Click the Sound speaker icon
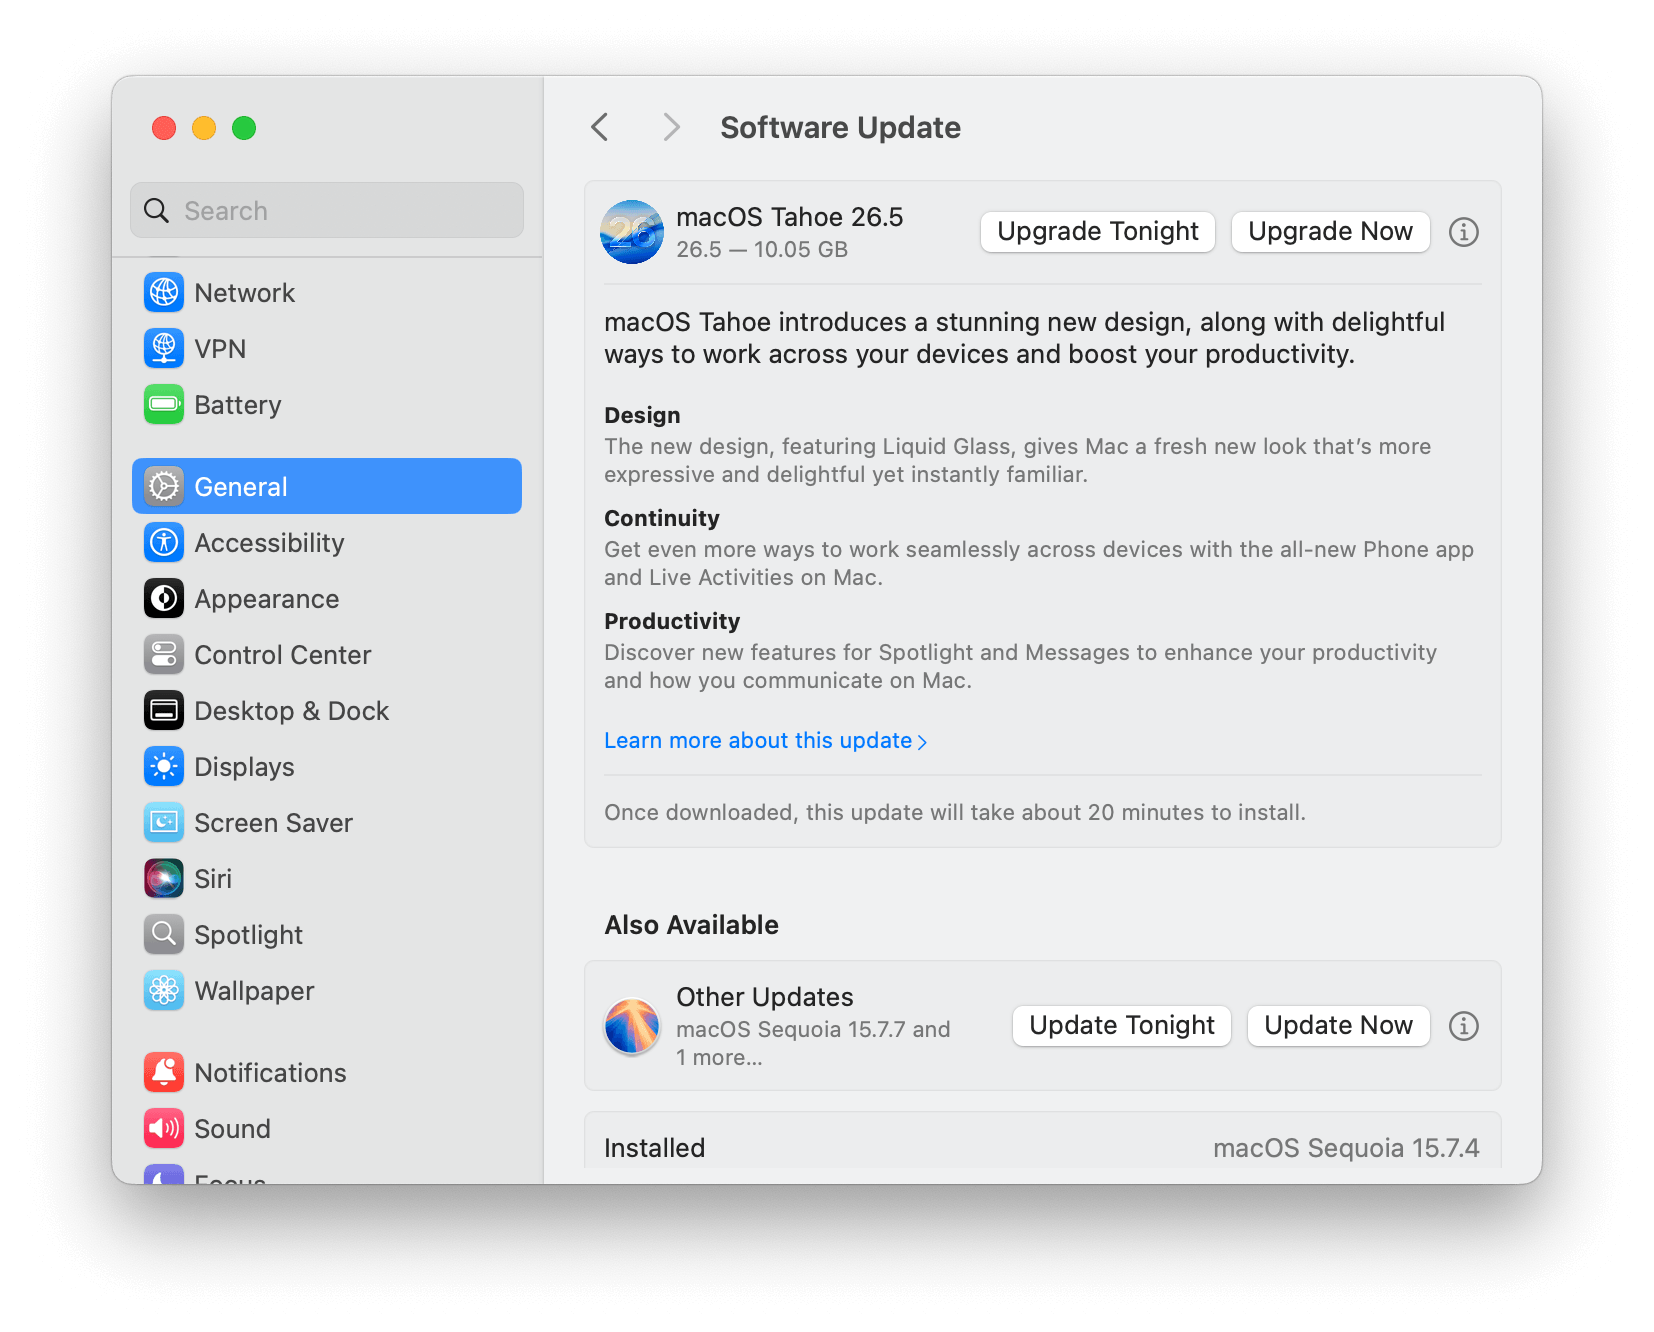Viewport: 1654px width, 1332px height. (x=164, y=1128)
